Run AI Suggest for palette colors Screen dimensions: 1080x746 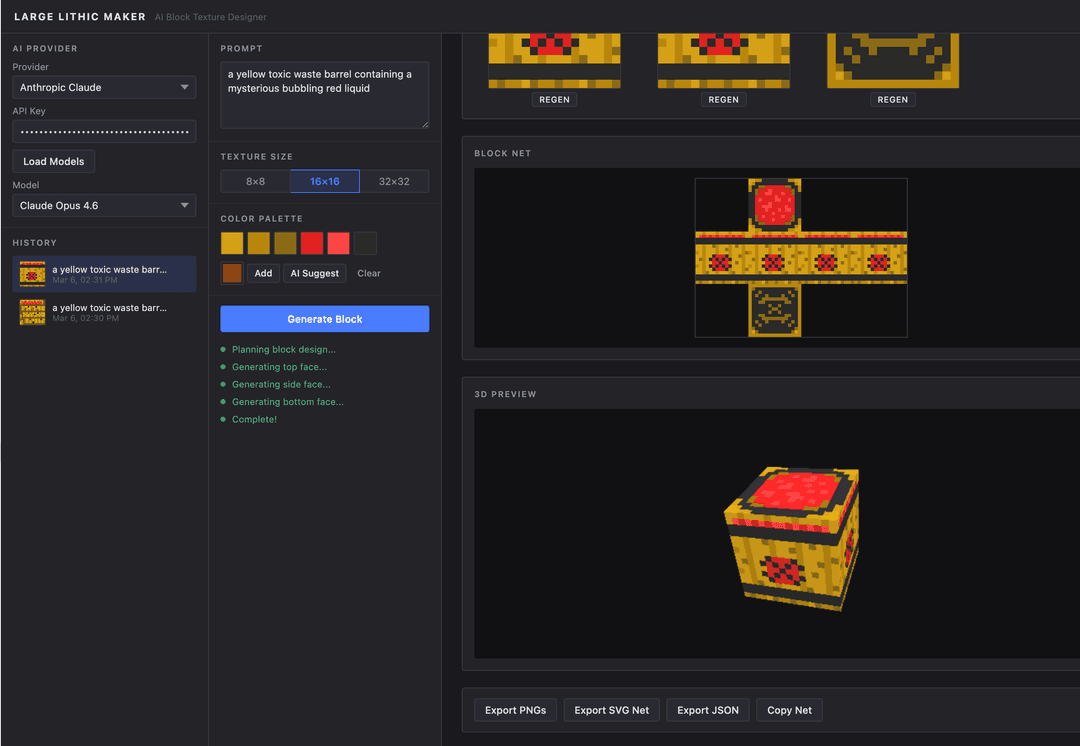click(314, 272)
